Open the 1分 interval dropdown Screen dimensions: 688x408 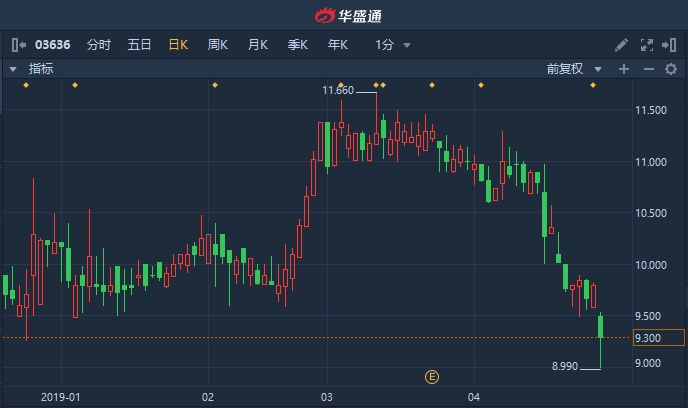pyautogui.click(x=392, y=45)
